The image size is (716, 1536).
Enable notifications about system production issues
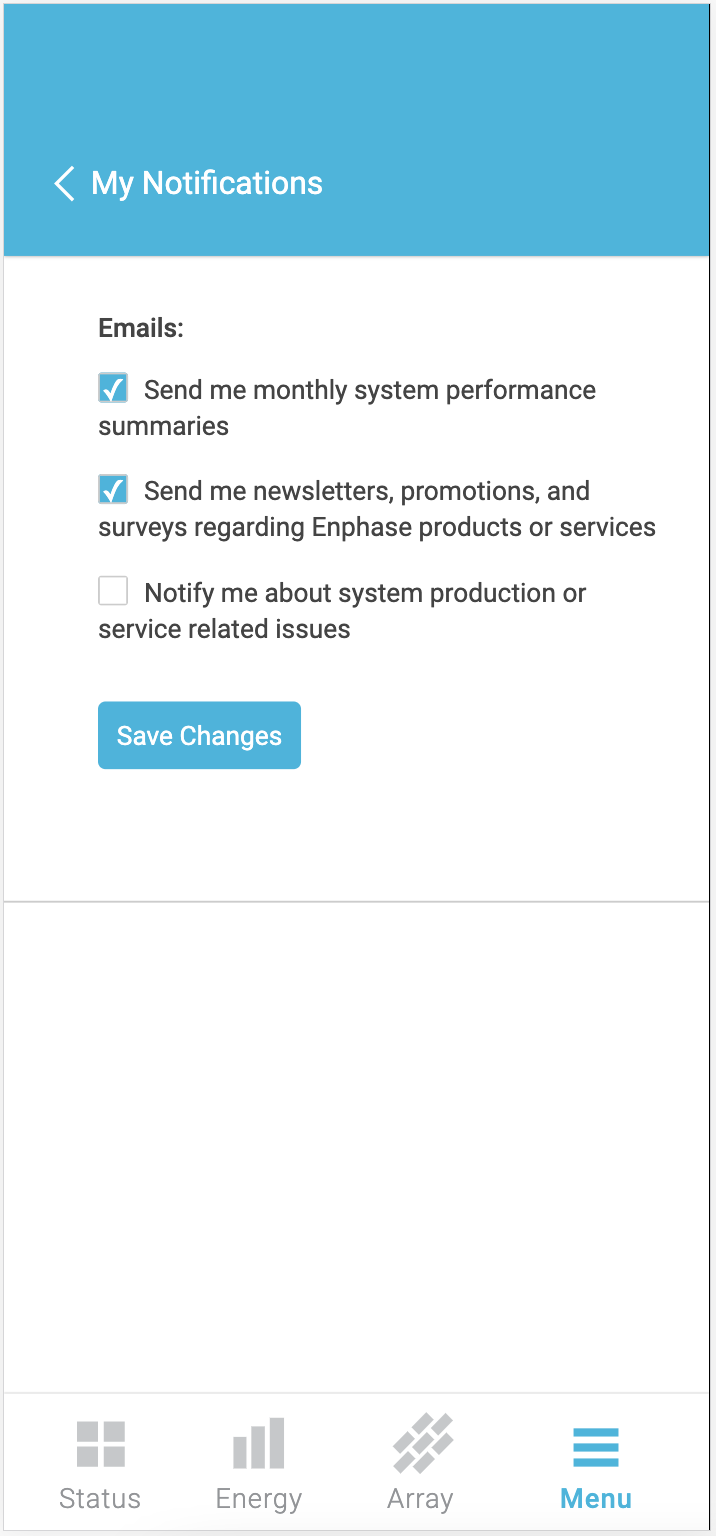(x=113, y=590)
